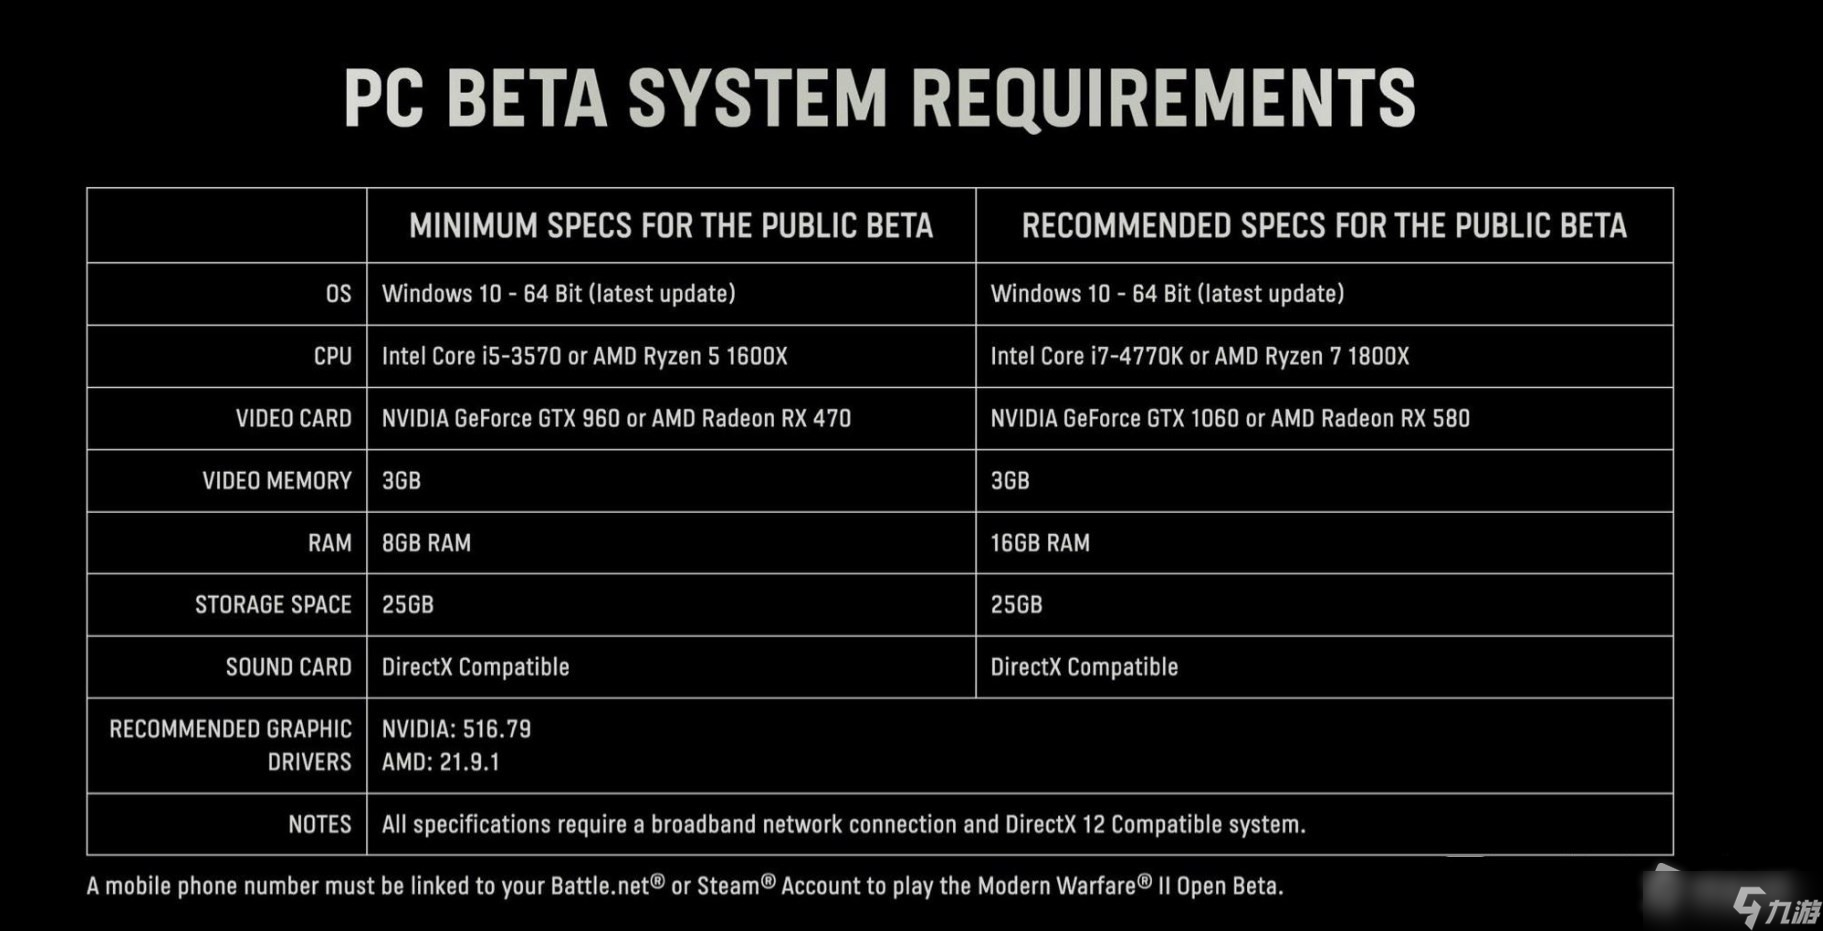Click the CPU row label
This screenshot has height=931, width=1823.
[x=332, y=356]
